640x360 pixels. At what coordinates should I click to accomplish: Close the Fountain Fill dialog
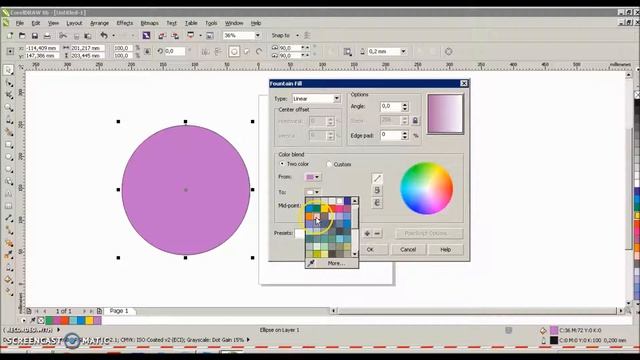pos(464,83)
